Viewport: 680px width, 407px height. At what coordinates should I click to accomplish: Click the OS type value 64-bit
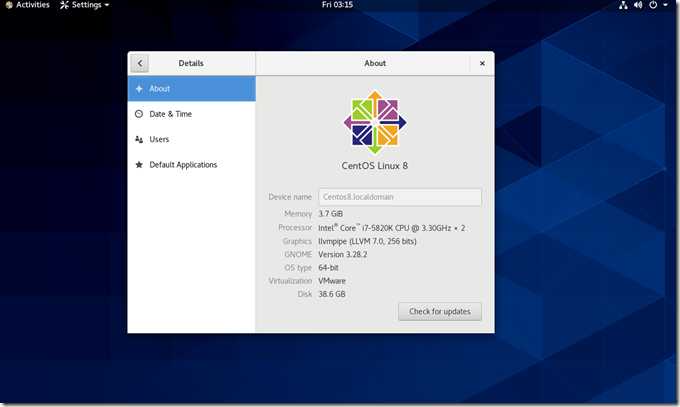328,268
